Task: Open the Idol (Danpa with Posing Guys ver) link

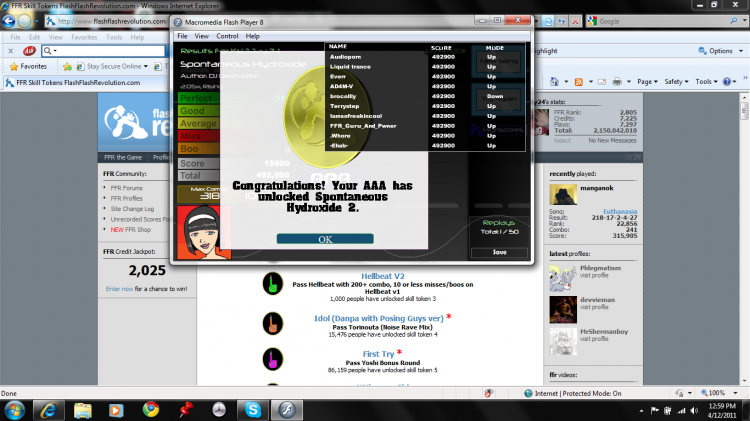Action: [378, 318]
